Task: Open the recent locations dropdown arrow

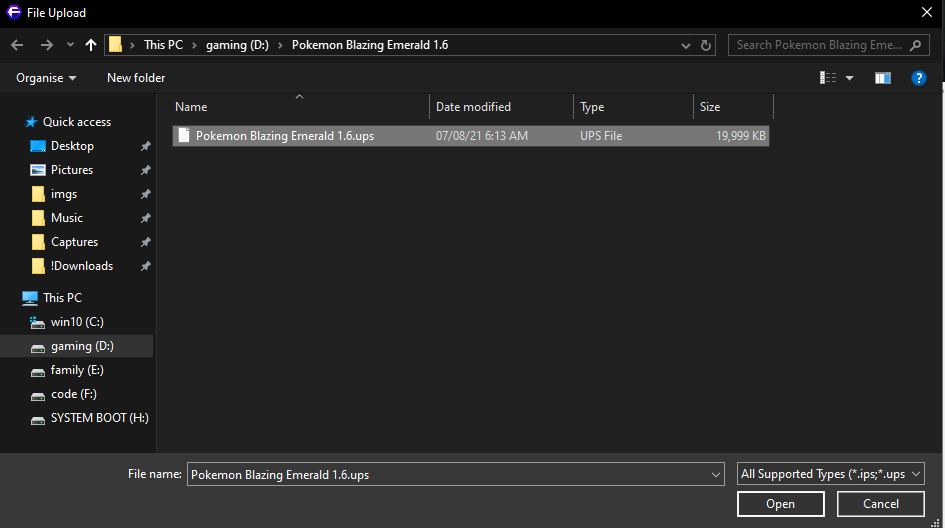Action: [70, 45]
